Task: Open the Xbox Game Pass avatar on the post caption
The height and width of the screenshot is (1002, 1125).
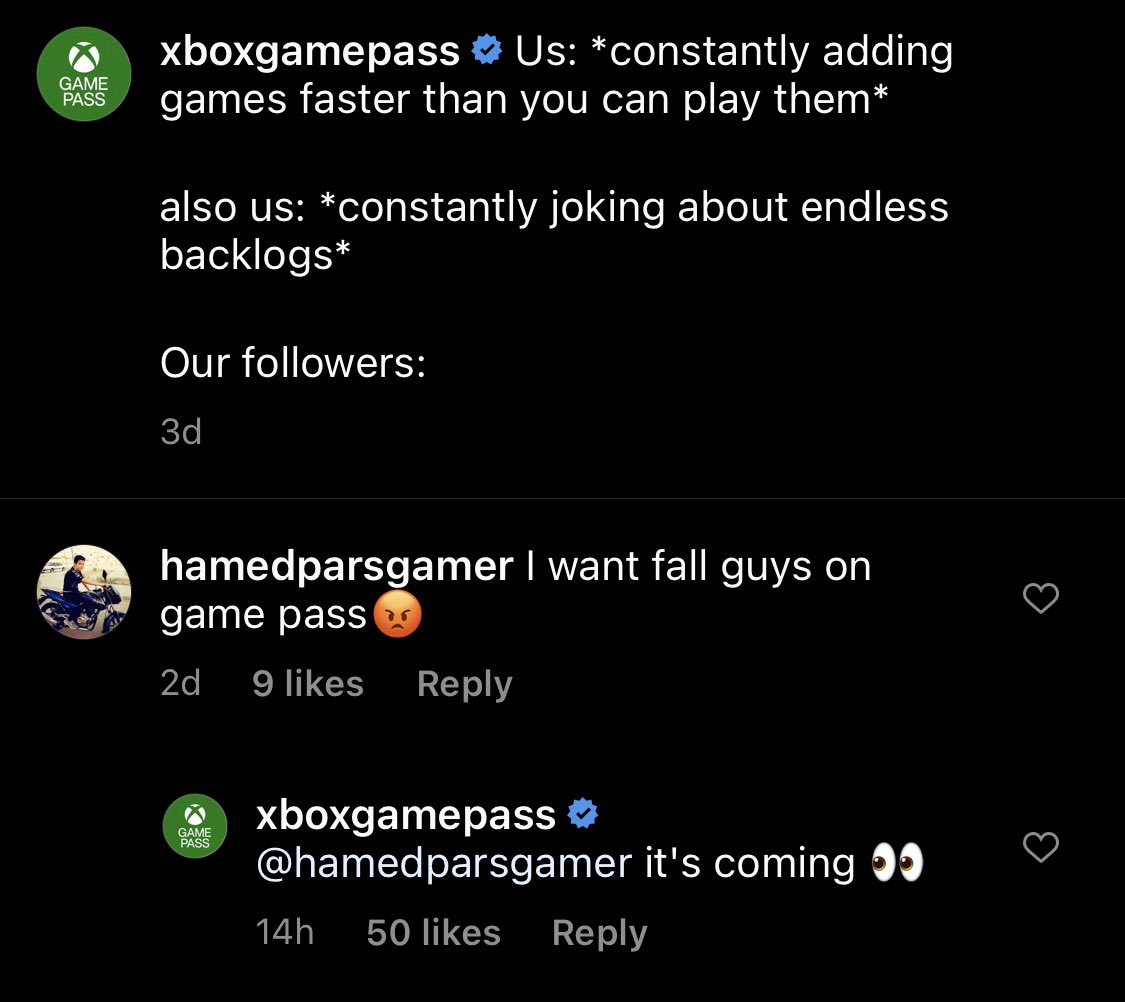Action: (84, 73)
